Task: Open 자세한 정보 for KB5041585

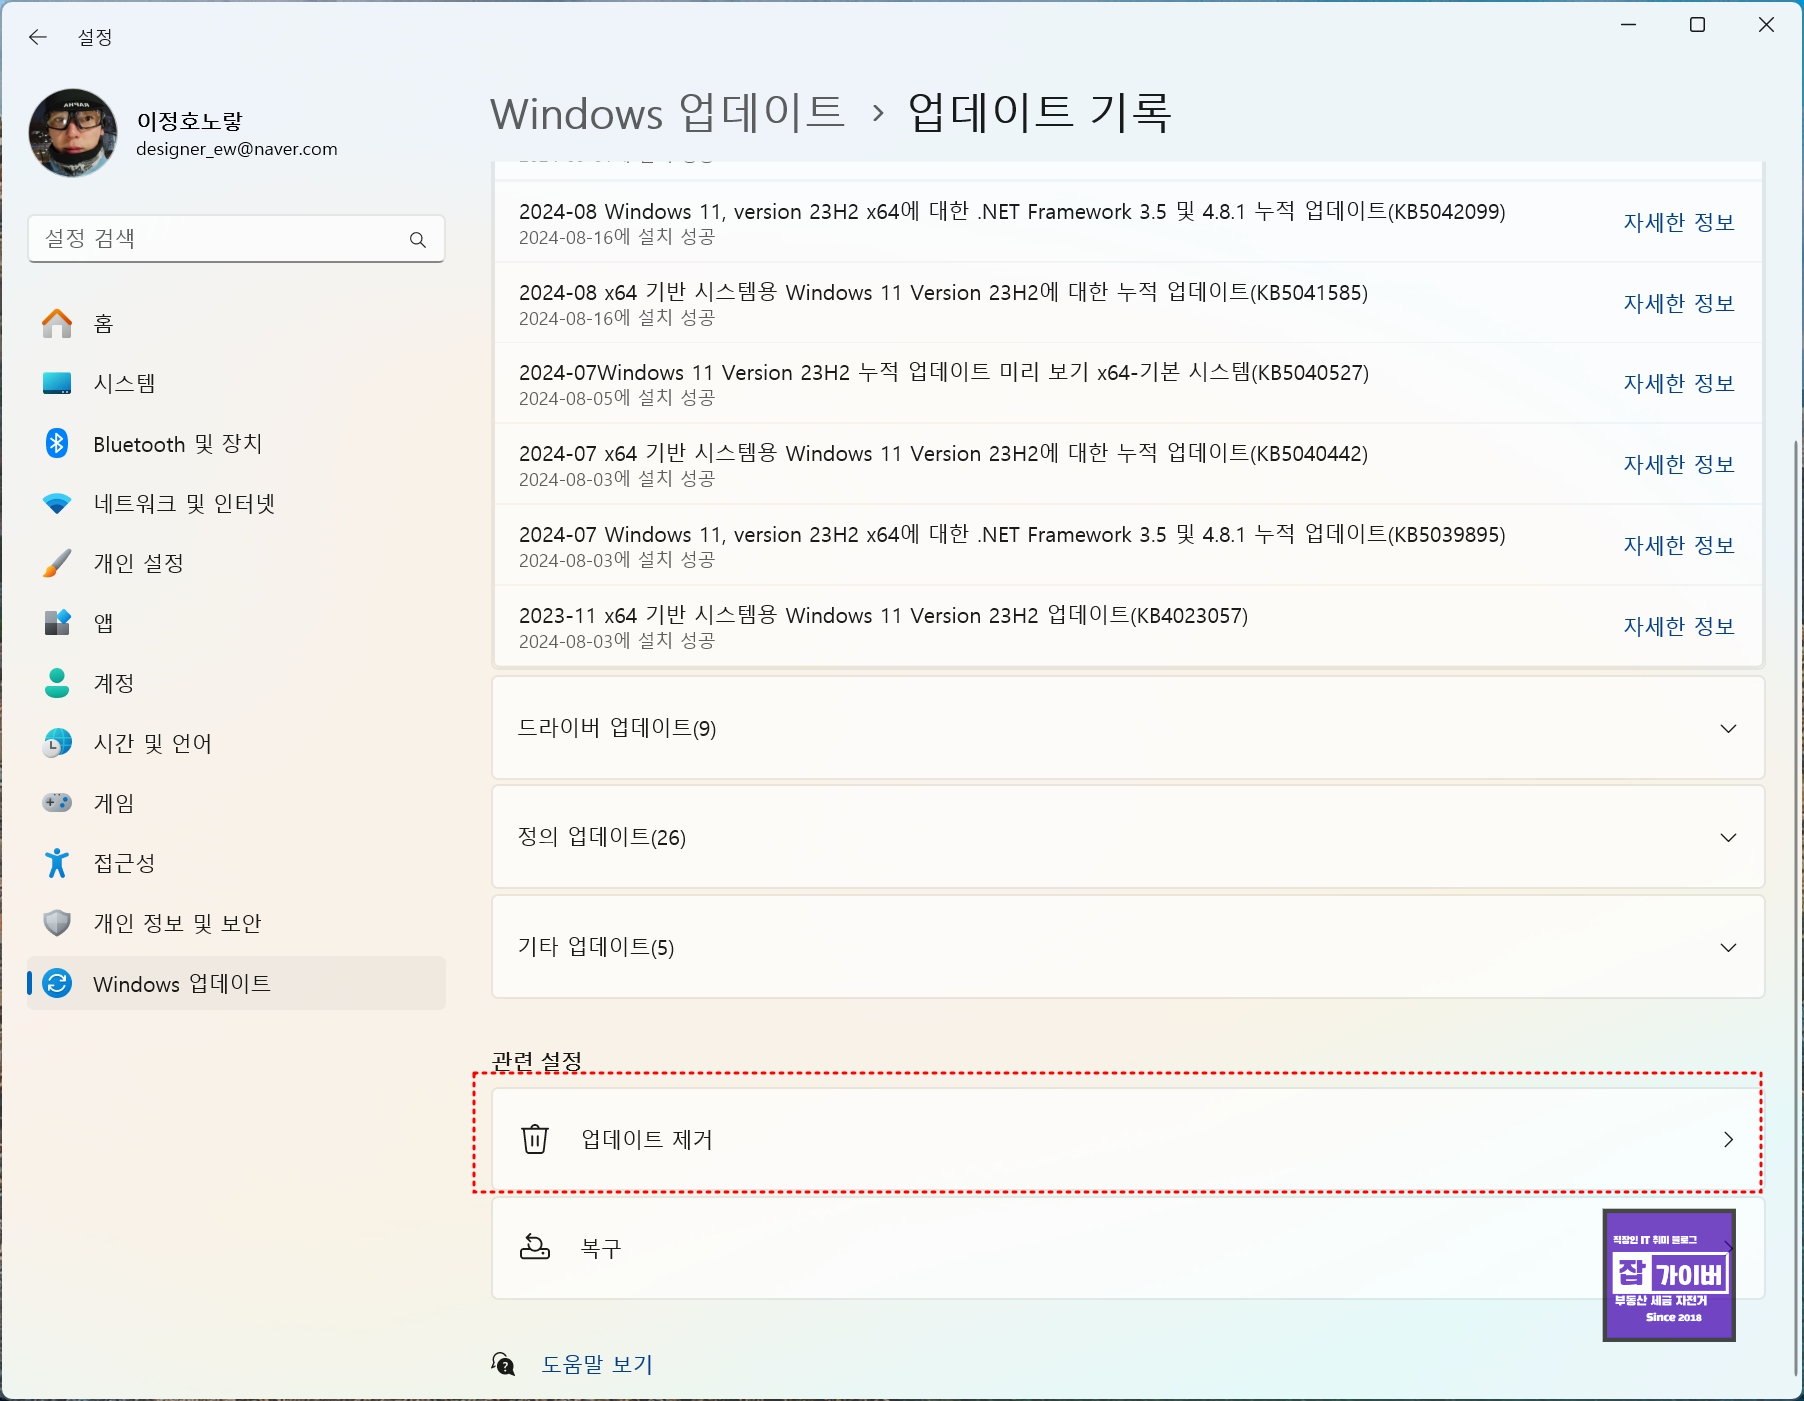Action: click(1678, 303)
